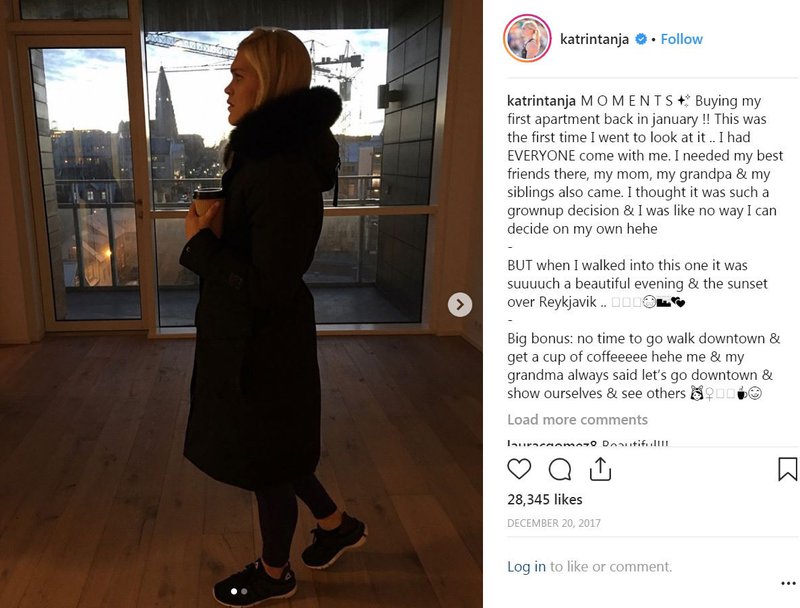Click the main apartment photo
The image size is (800, 608).
pyautogui.click(x=241, y=304)
